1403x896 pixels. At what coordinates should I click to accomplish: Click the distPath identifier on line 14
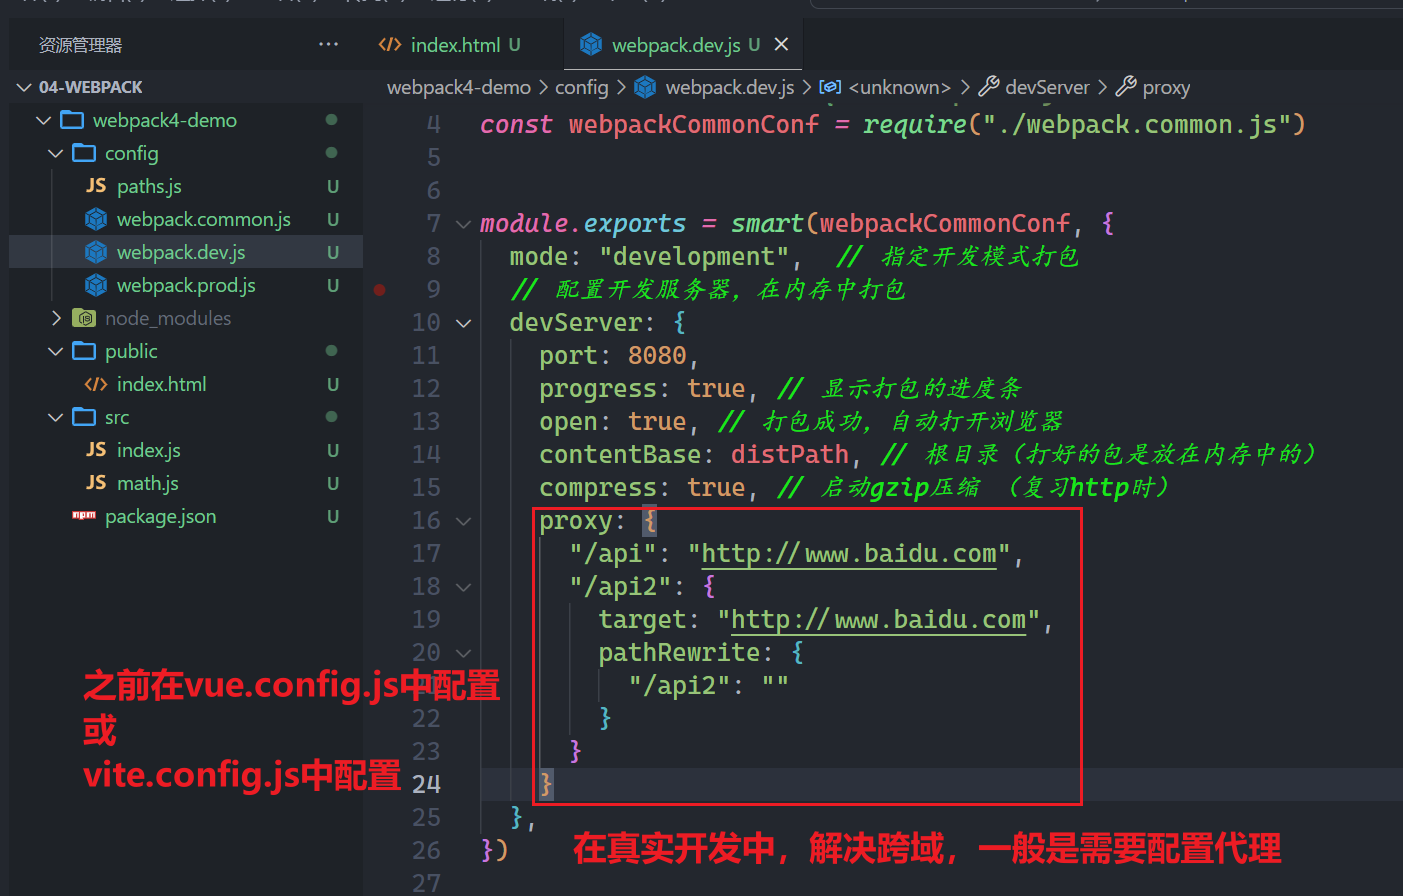[790, 455]
